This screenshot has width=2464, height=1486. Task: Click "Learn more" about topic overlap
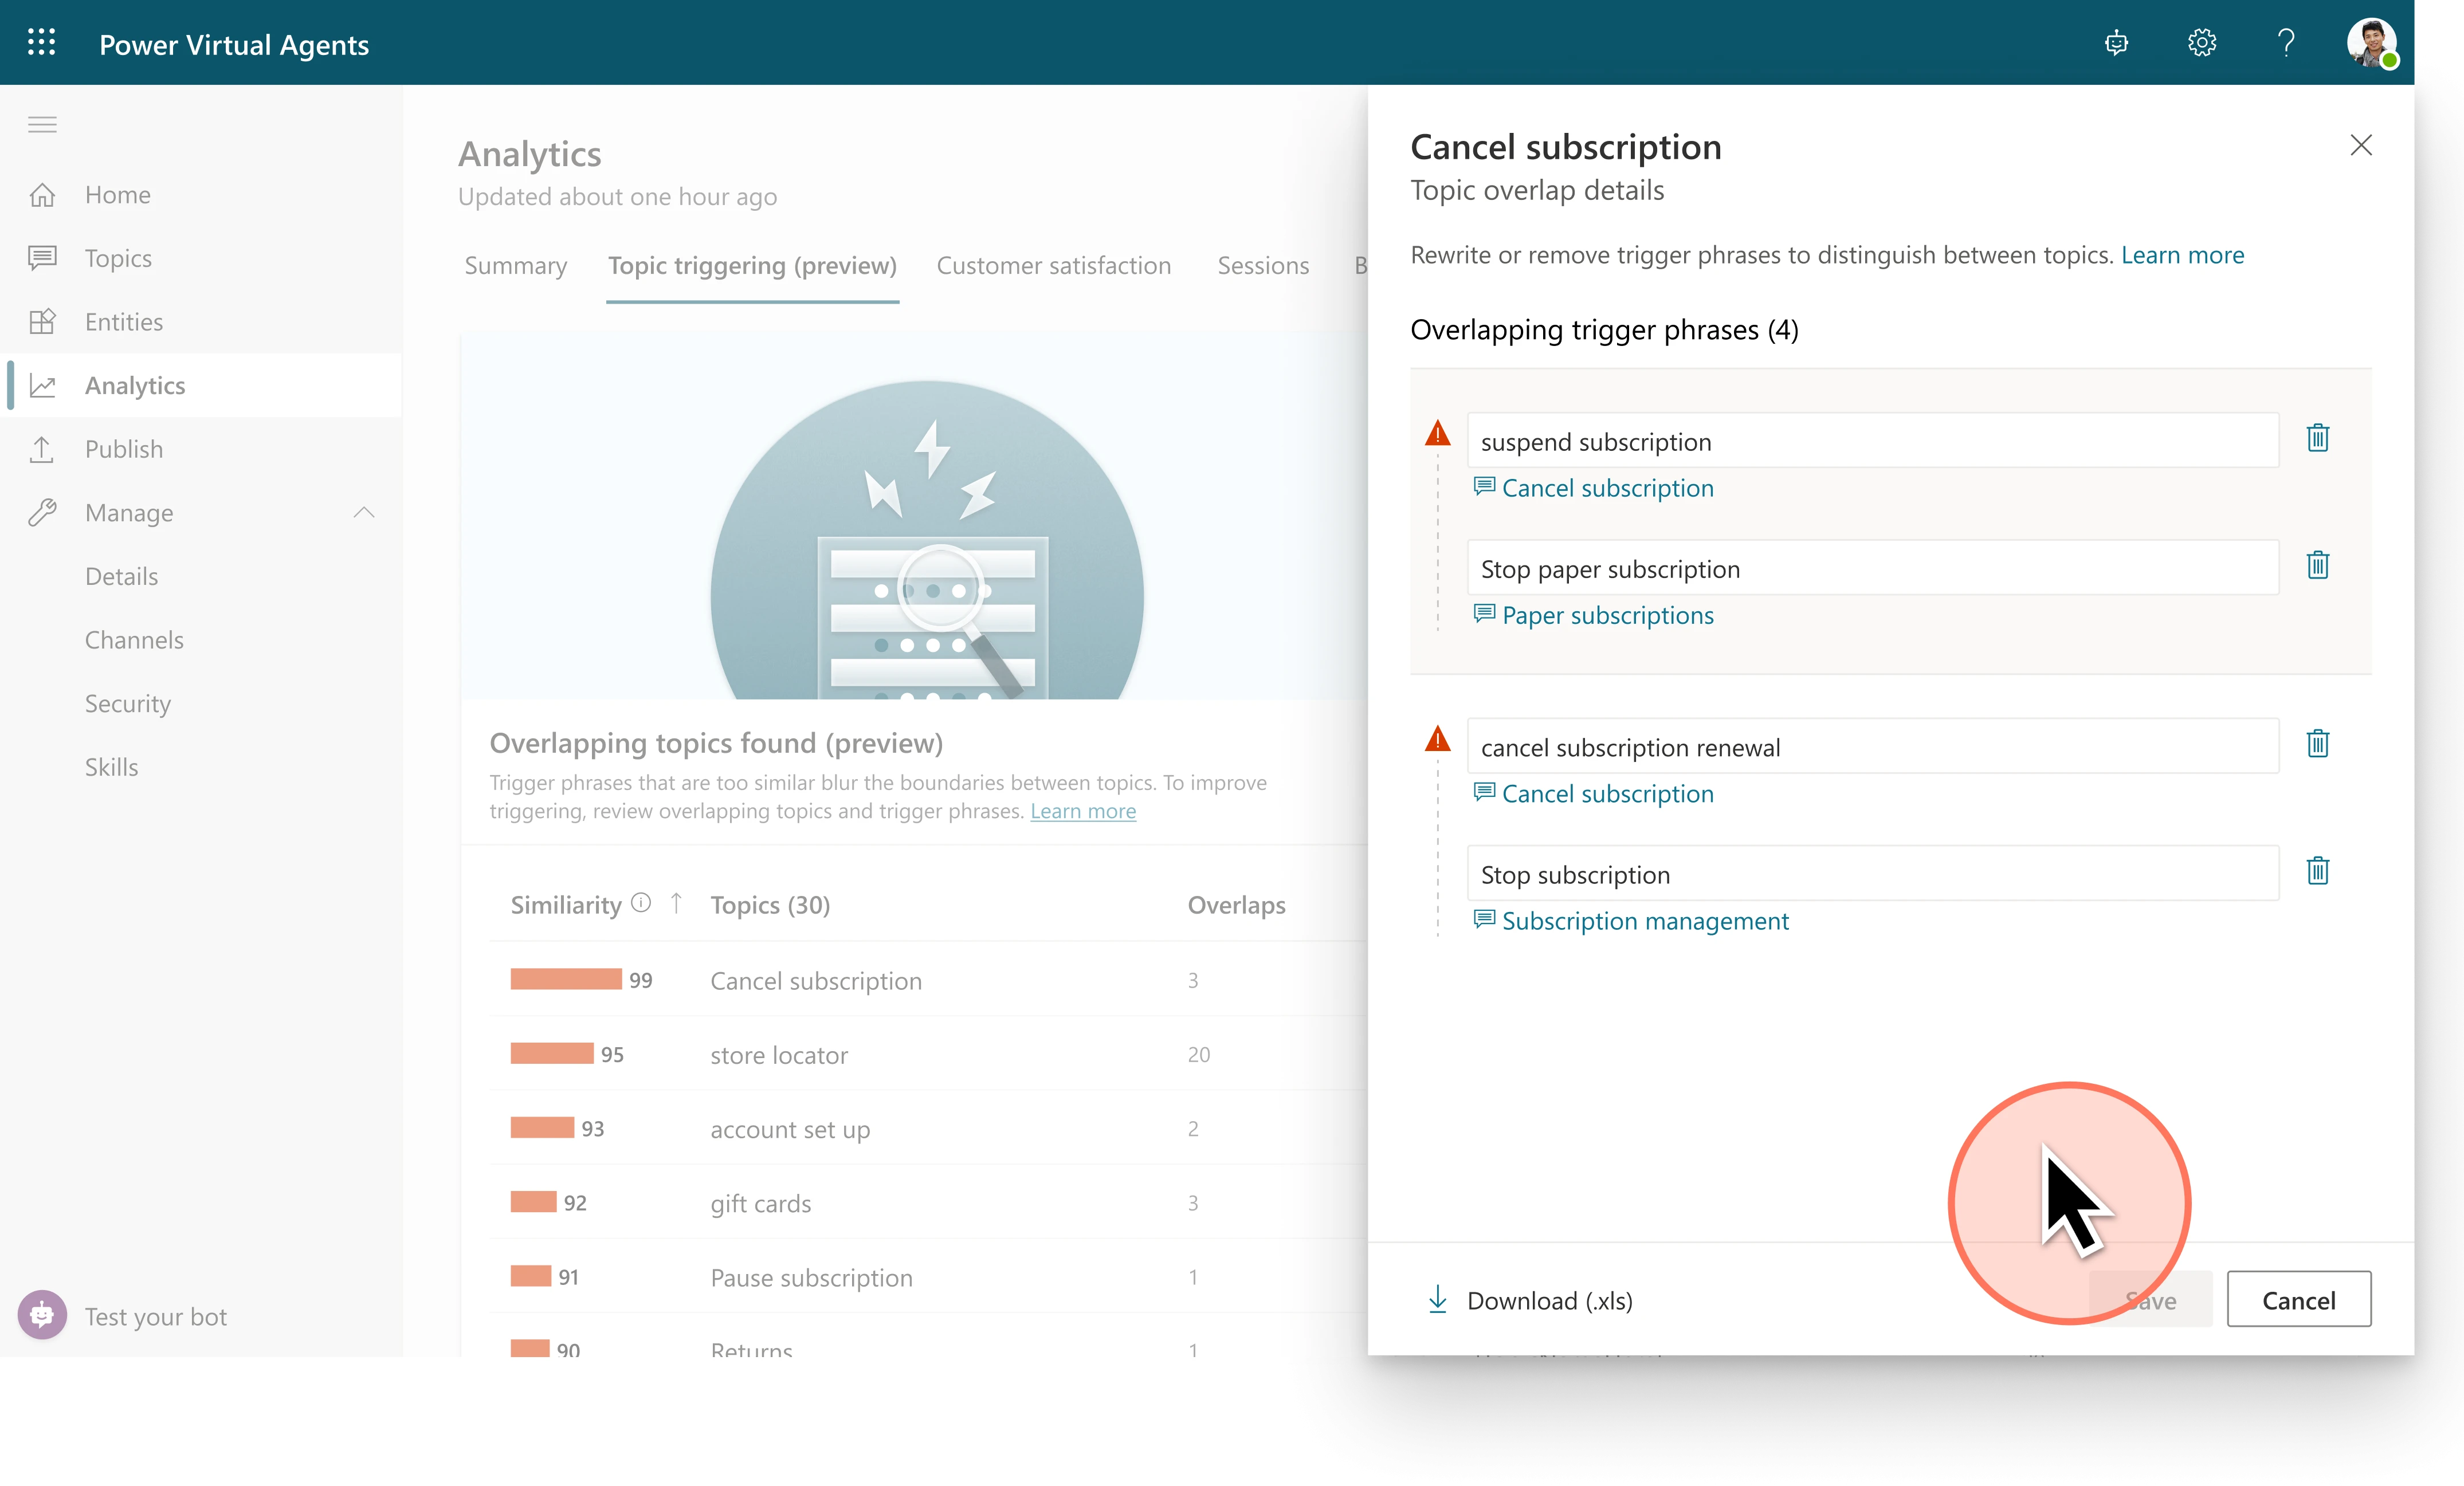point(2183,255)
